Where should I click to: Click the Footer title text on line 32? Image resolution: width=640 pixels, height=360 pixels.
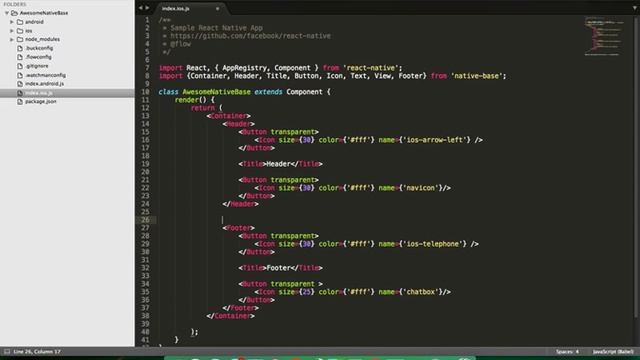(x=278, y=268)
